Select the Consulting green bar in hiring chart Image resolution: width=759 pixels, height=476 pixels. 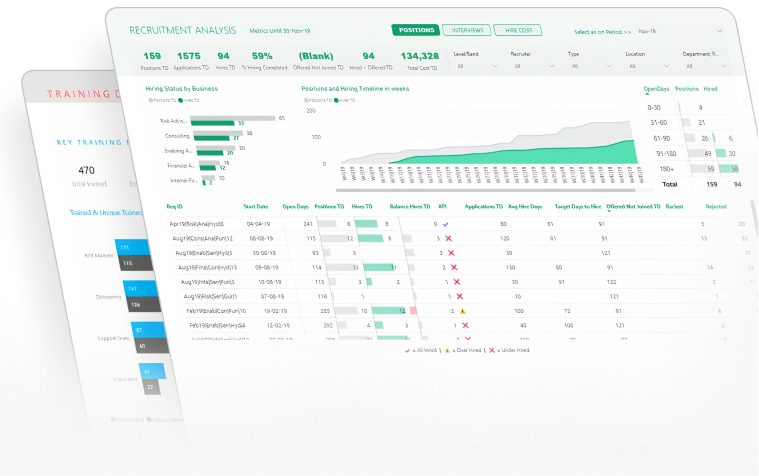click(x=212, y=138)
